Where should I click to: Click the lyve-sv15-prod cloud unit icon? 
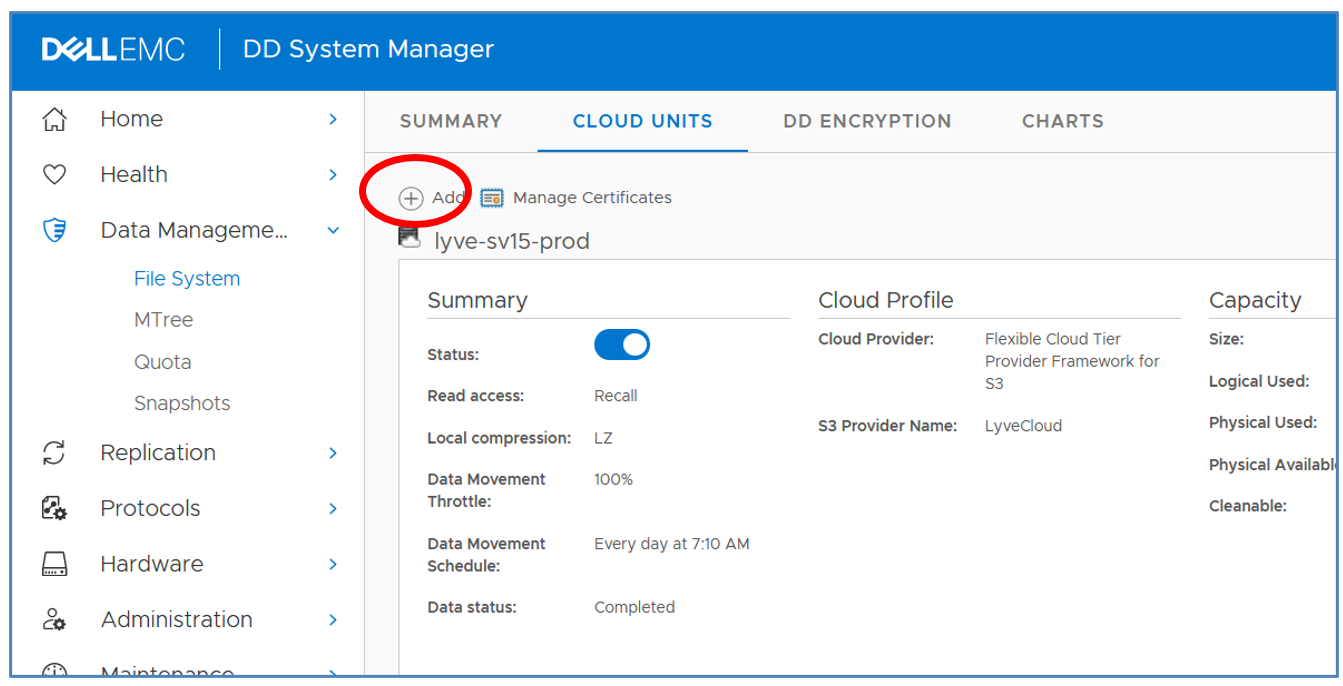click(x=409, y=238)
